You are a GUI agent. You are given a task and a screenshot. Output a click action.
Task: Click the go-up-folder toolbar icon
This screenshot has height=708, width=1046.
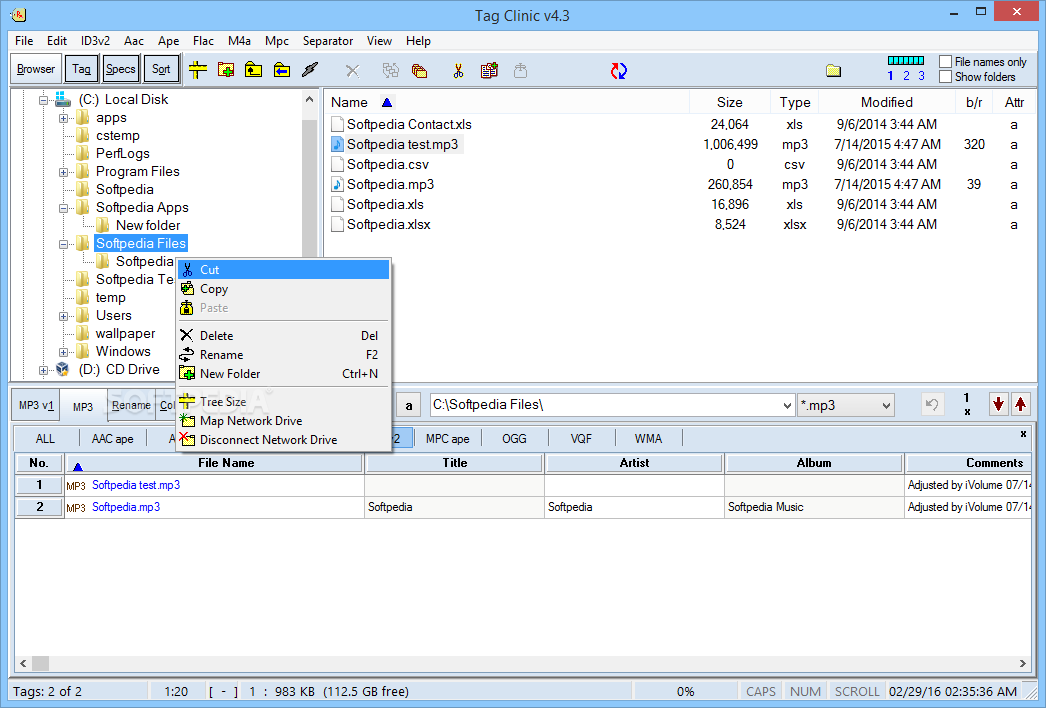[x=253, y=70]
